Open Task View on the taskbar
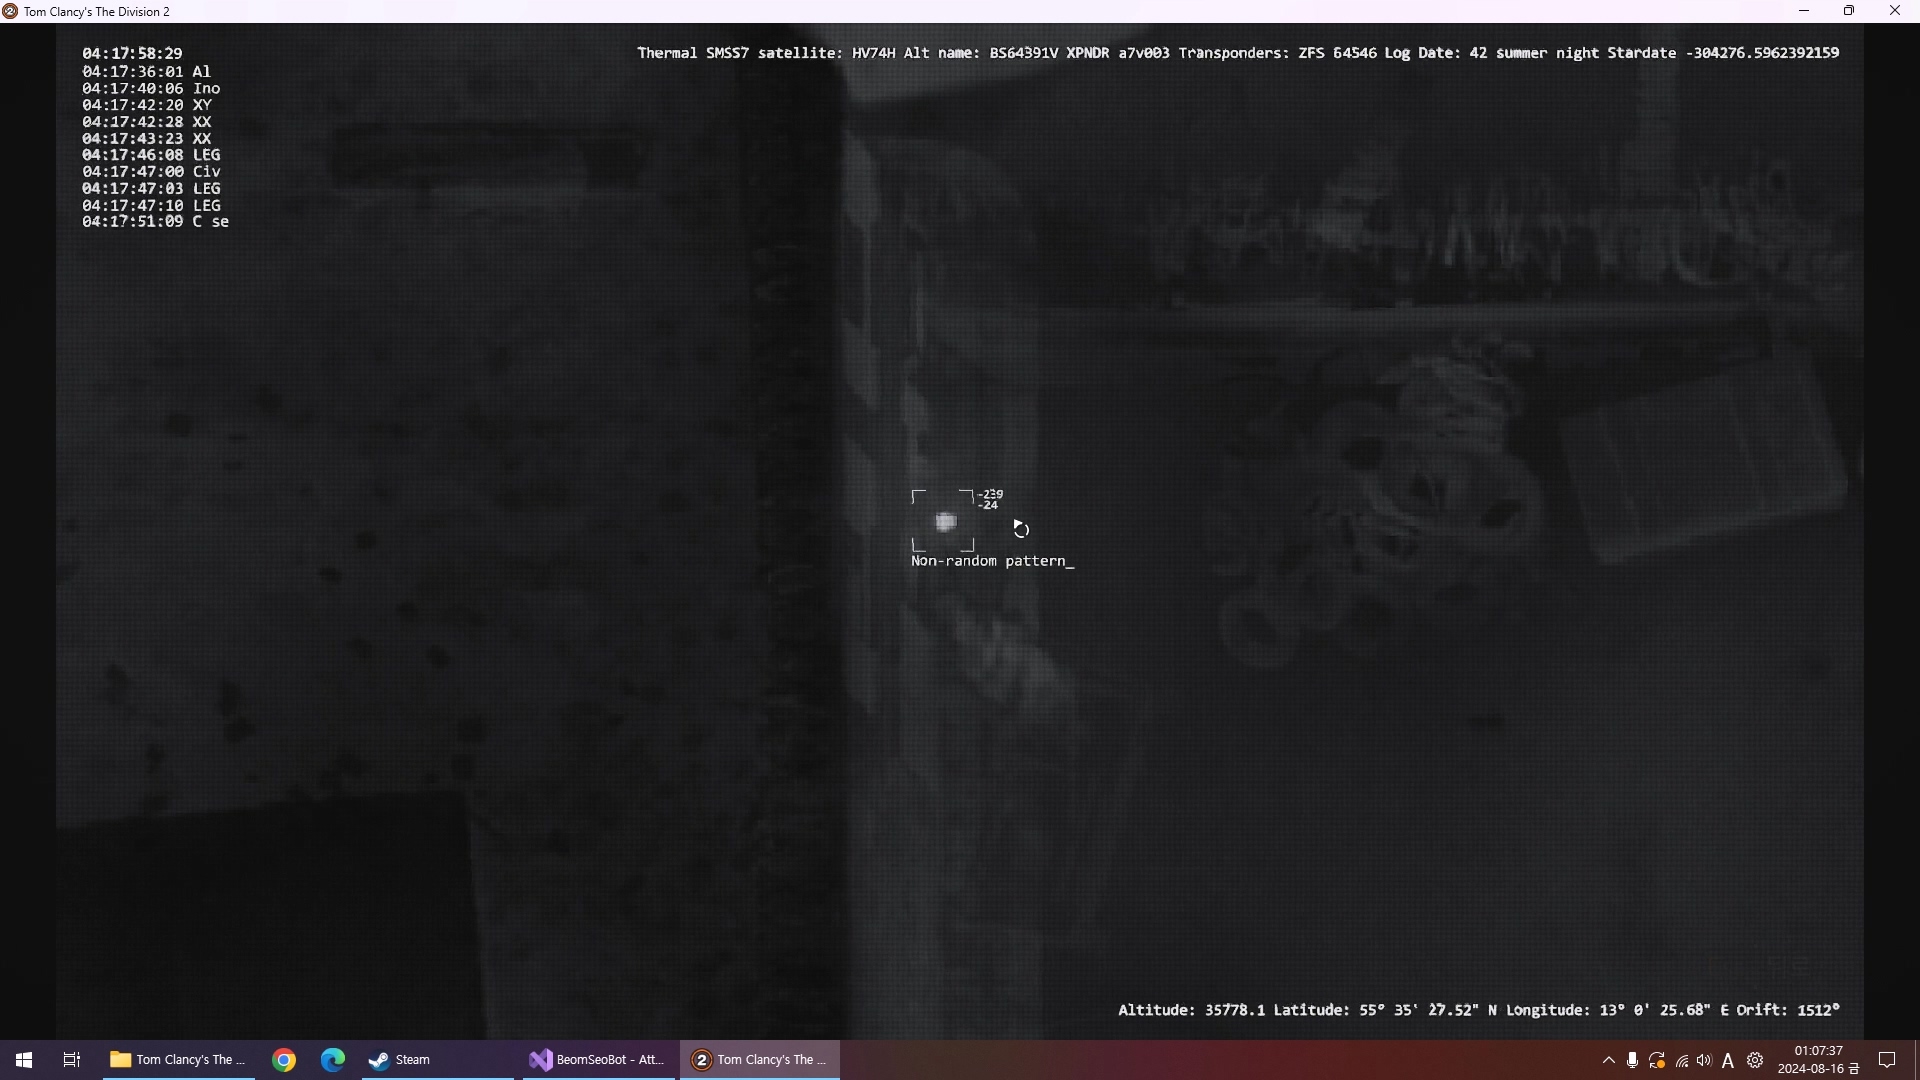 point(71,1060)
